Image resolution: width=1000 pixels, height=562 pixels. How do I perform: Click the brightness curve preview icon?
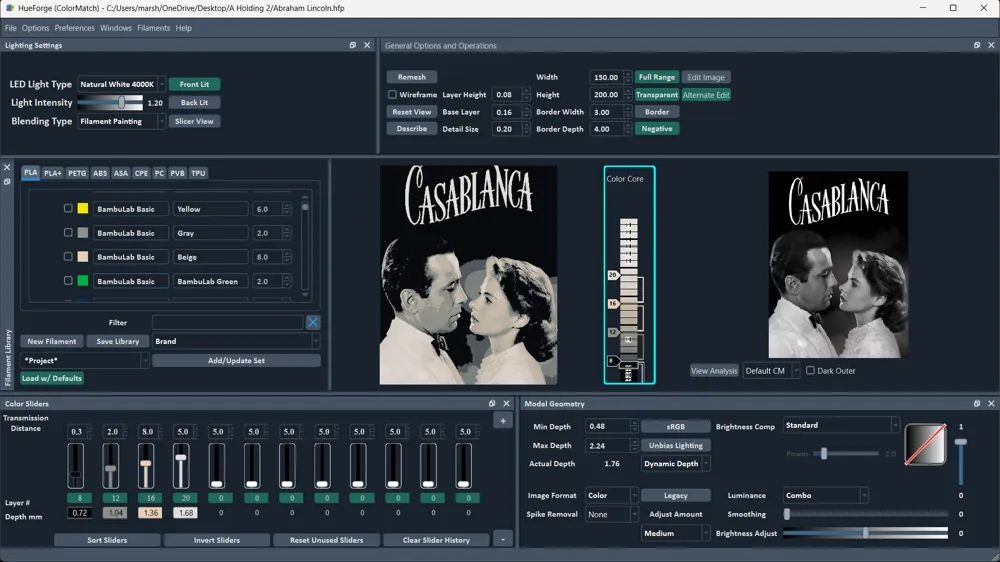(x=925, y=444)
